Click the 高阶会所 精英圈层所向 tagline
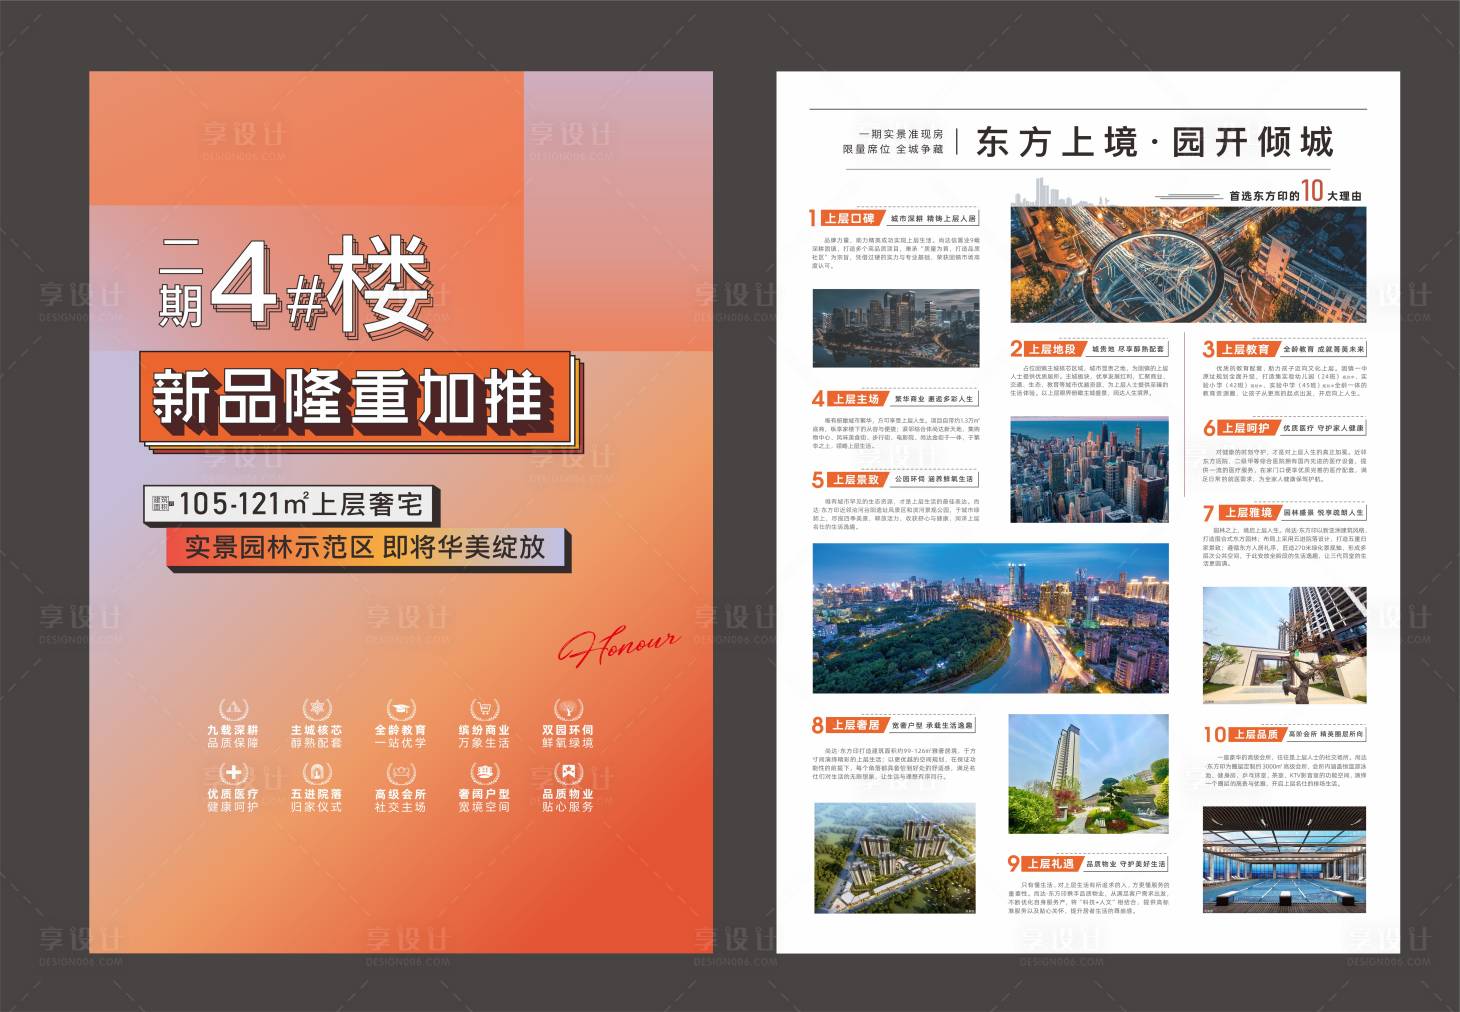The image size is (1460, 1012). [1325, 734]
